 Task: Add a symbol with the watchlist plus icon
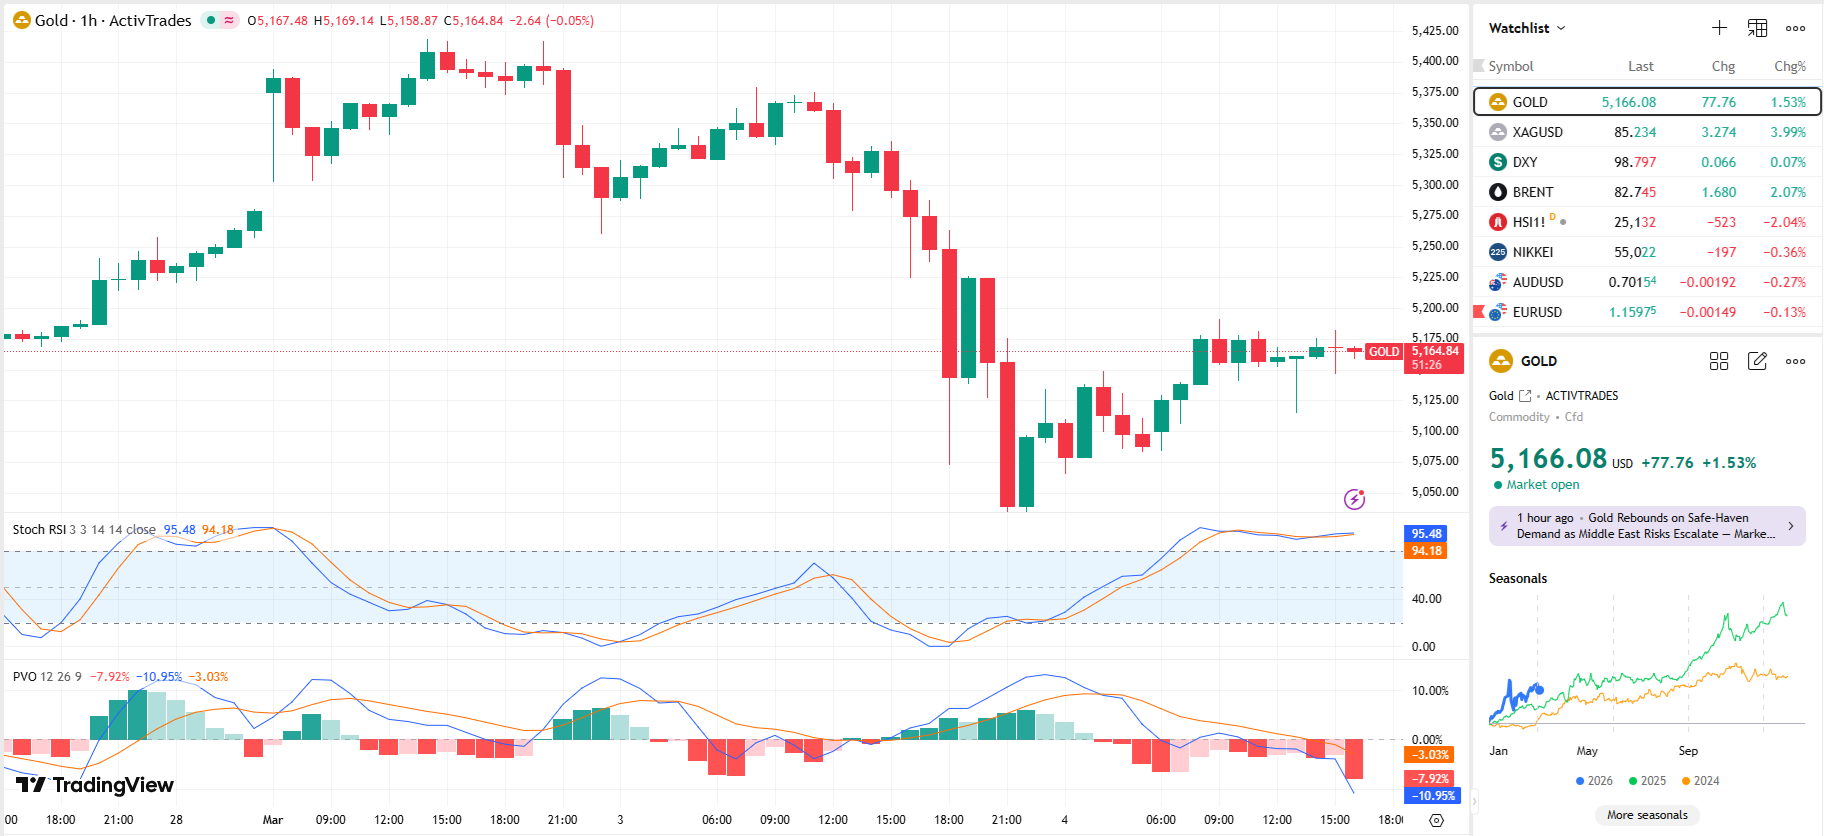[x=1719, y=28]
